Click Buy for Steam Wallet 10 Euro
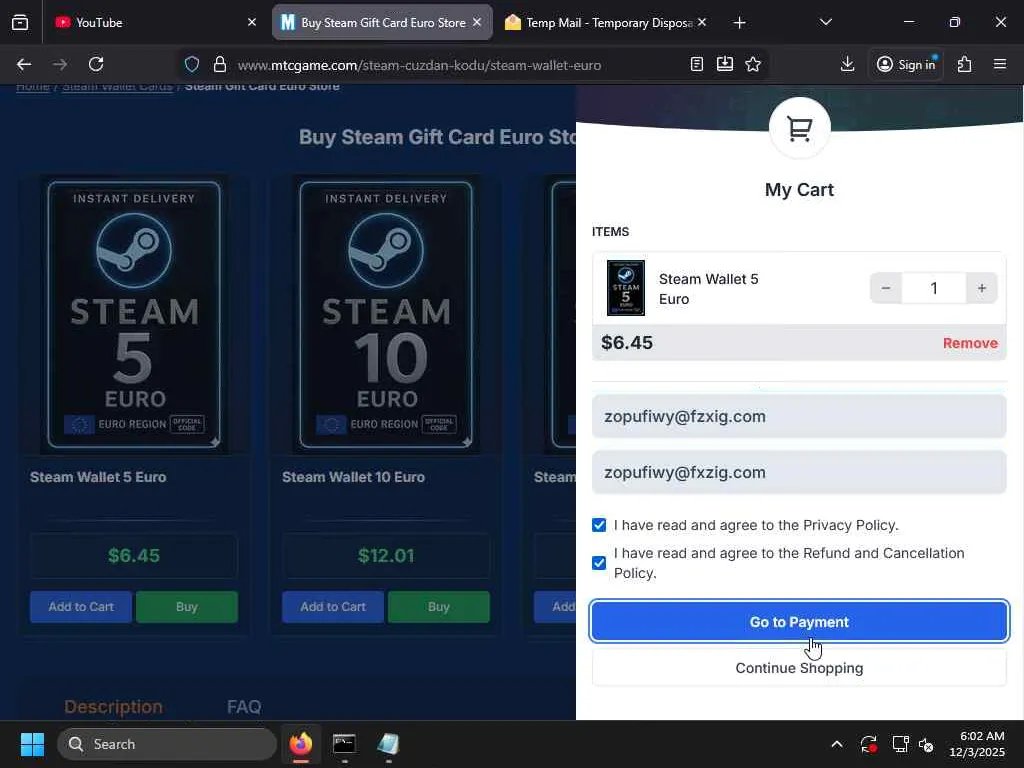The height and width of the screenshot is (768, 1024). [x=439, y=607]
